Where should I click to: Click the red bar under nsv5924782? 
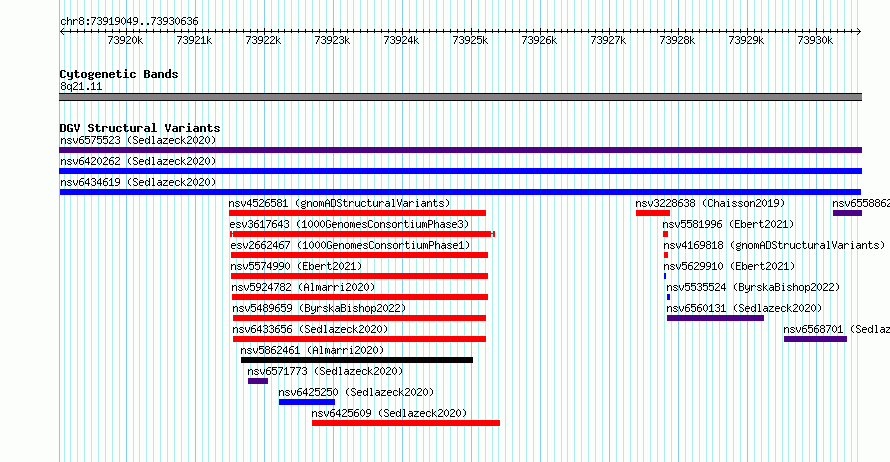click(x=360, y=297)
